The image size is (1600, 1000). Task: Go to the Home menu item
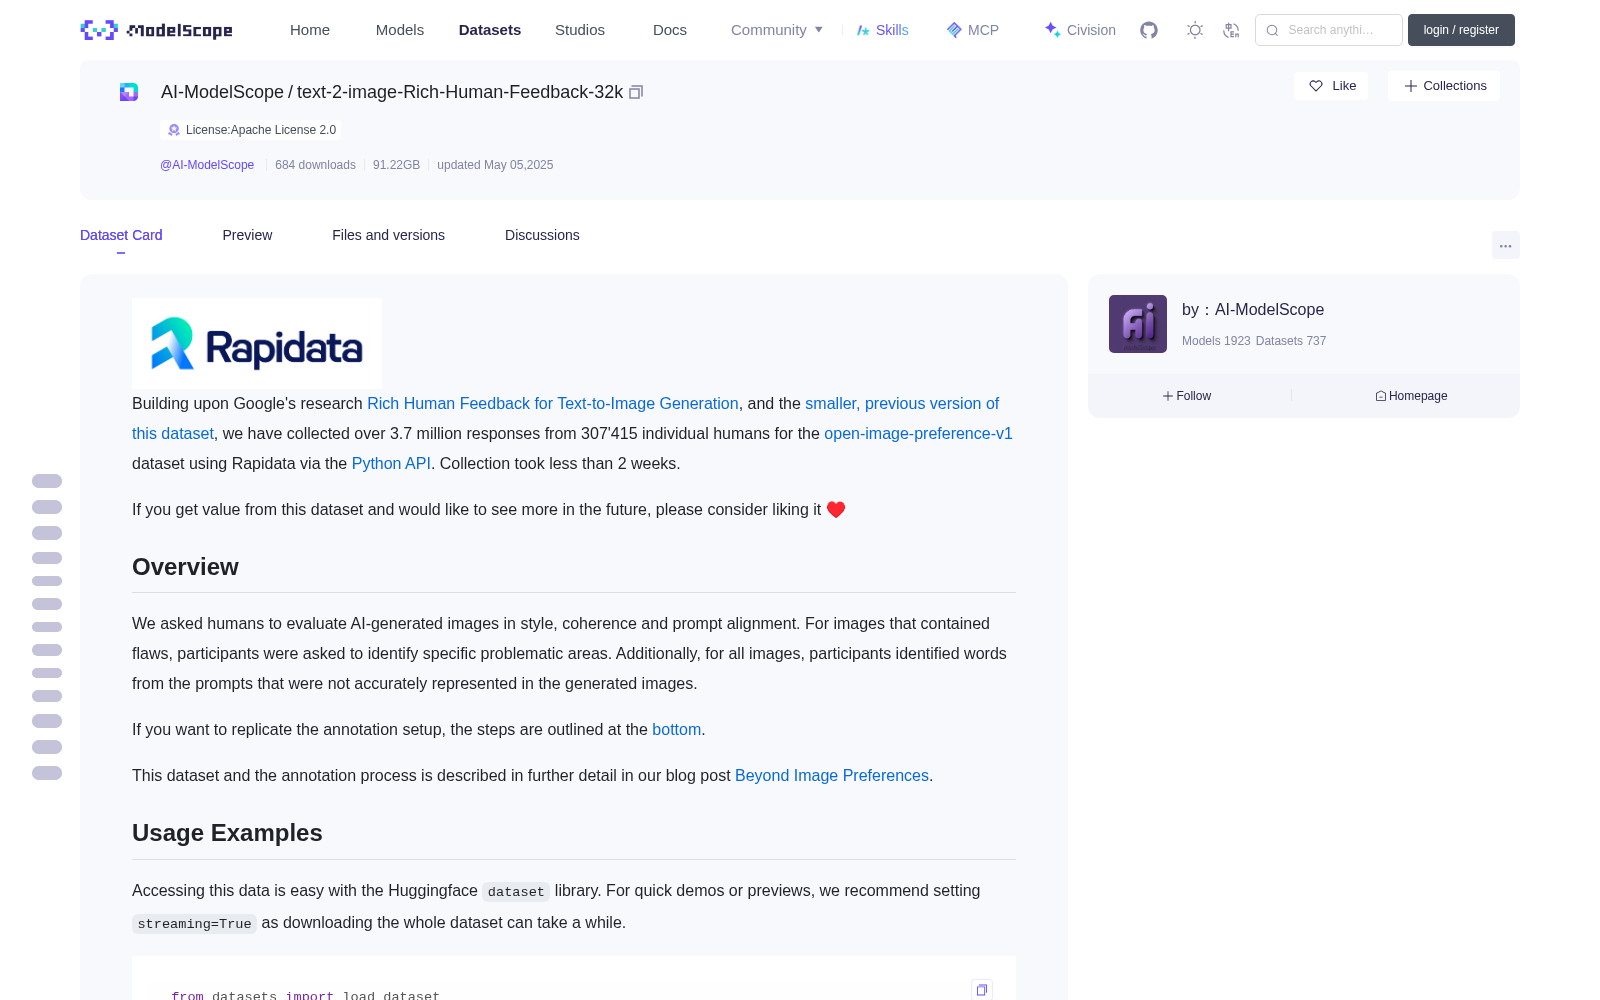(310, 30)
